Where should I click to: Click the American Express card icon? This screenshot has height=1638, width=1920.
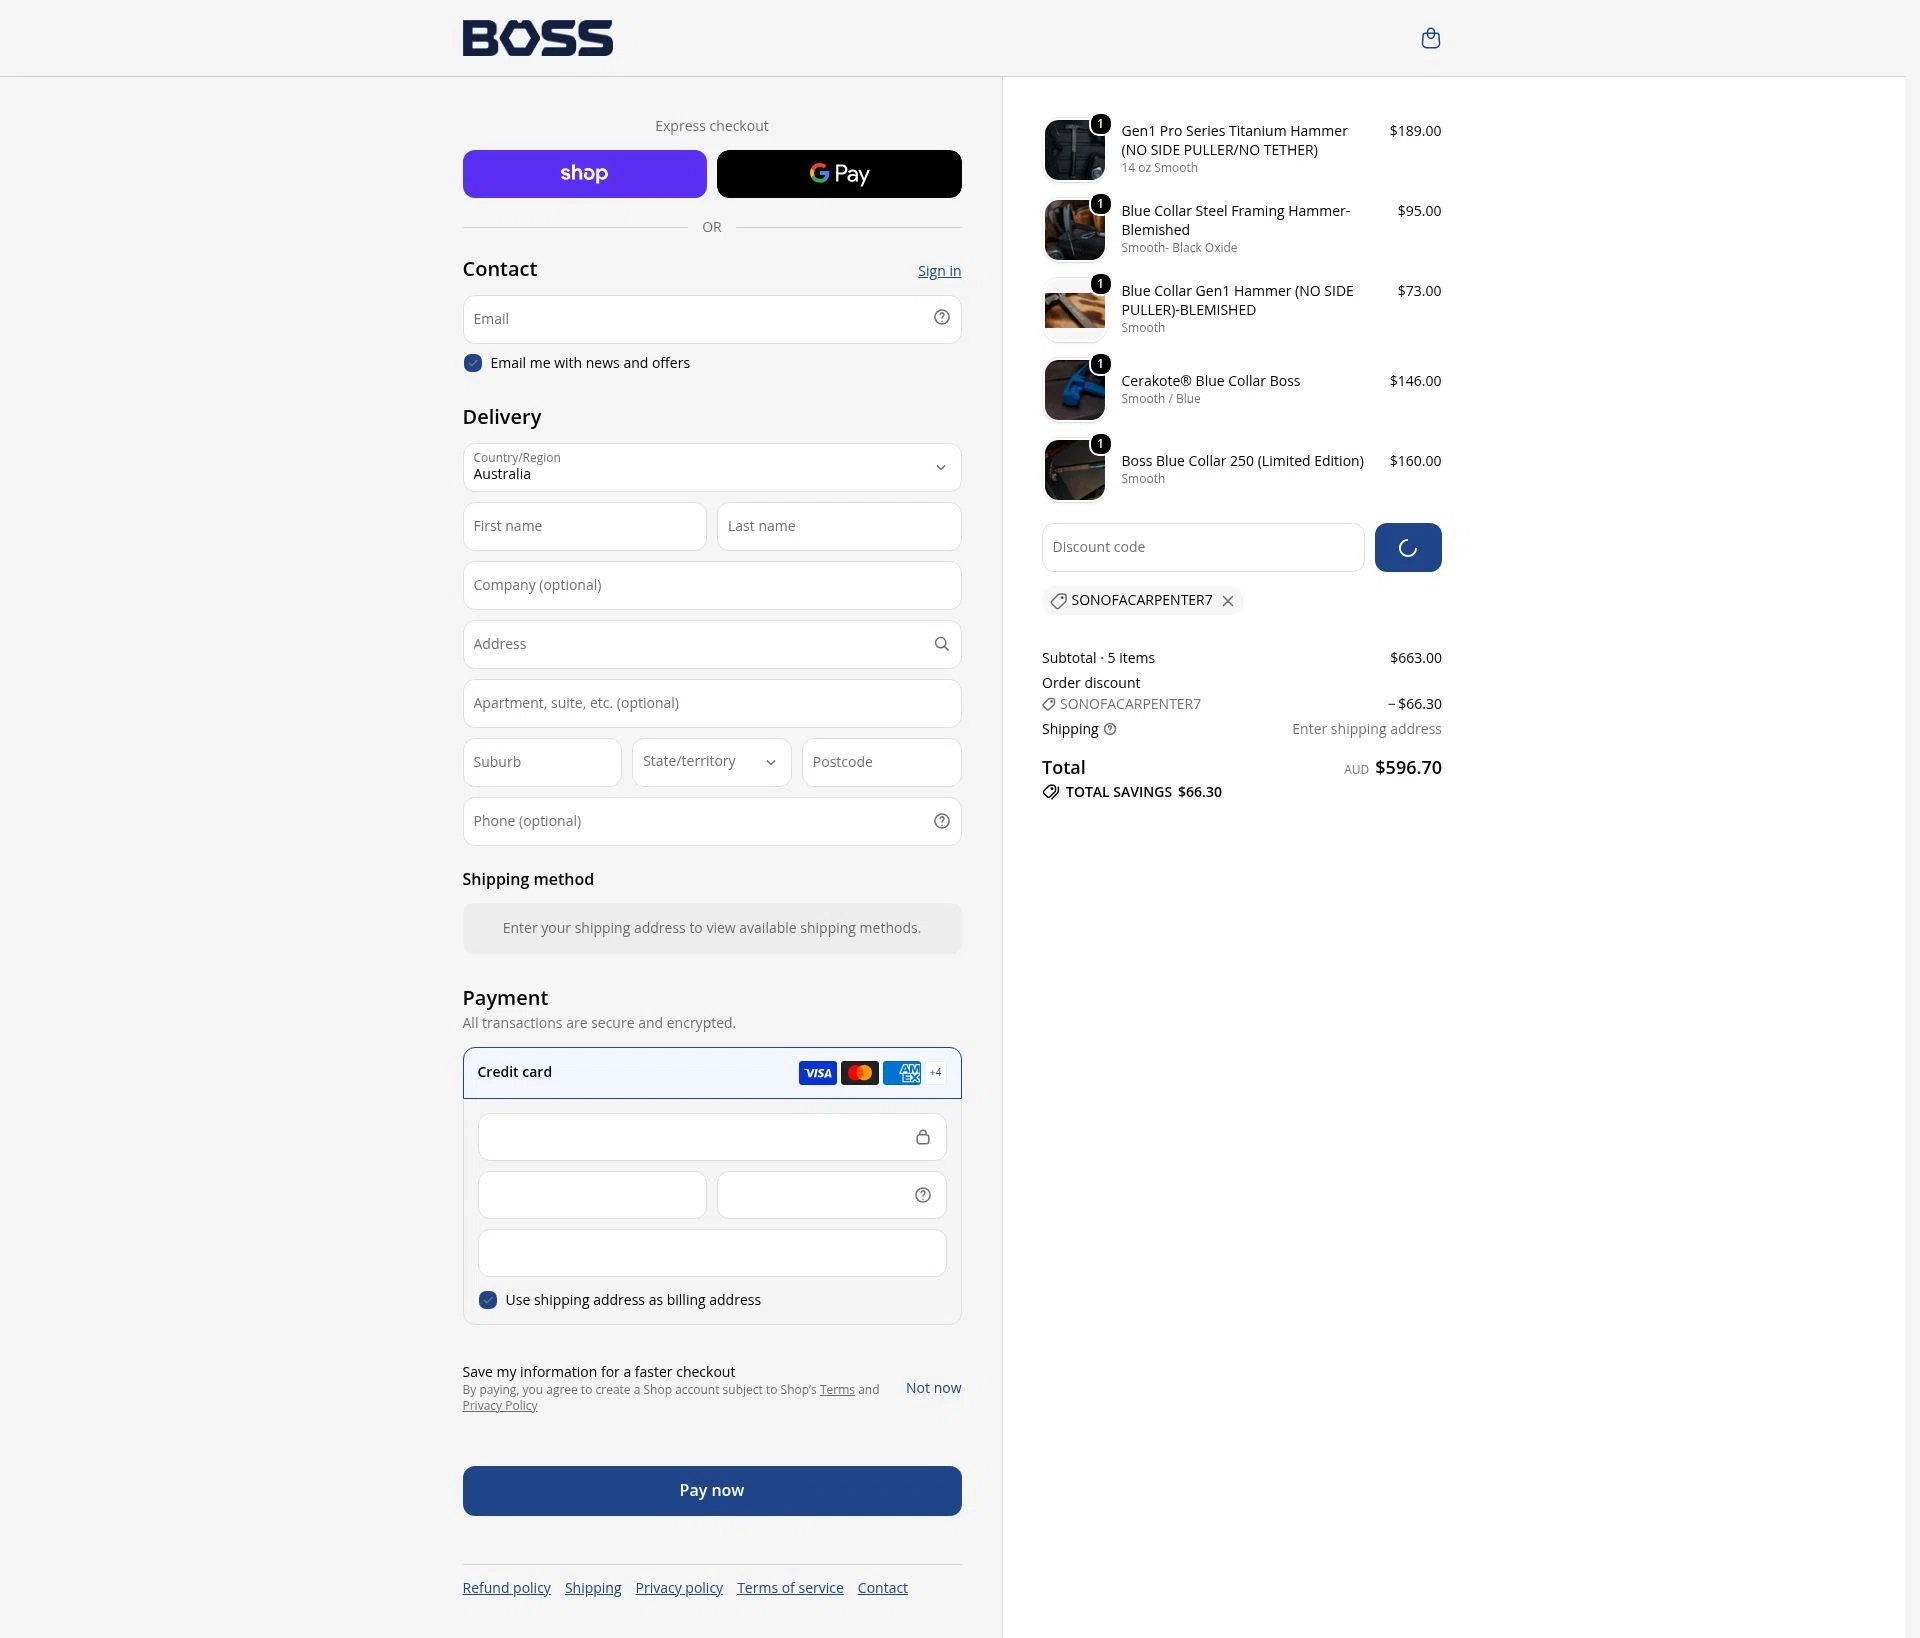click(902, 1073)
